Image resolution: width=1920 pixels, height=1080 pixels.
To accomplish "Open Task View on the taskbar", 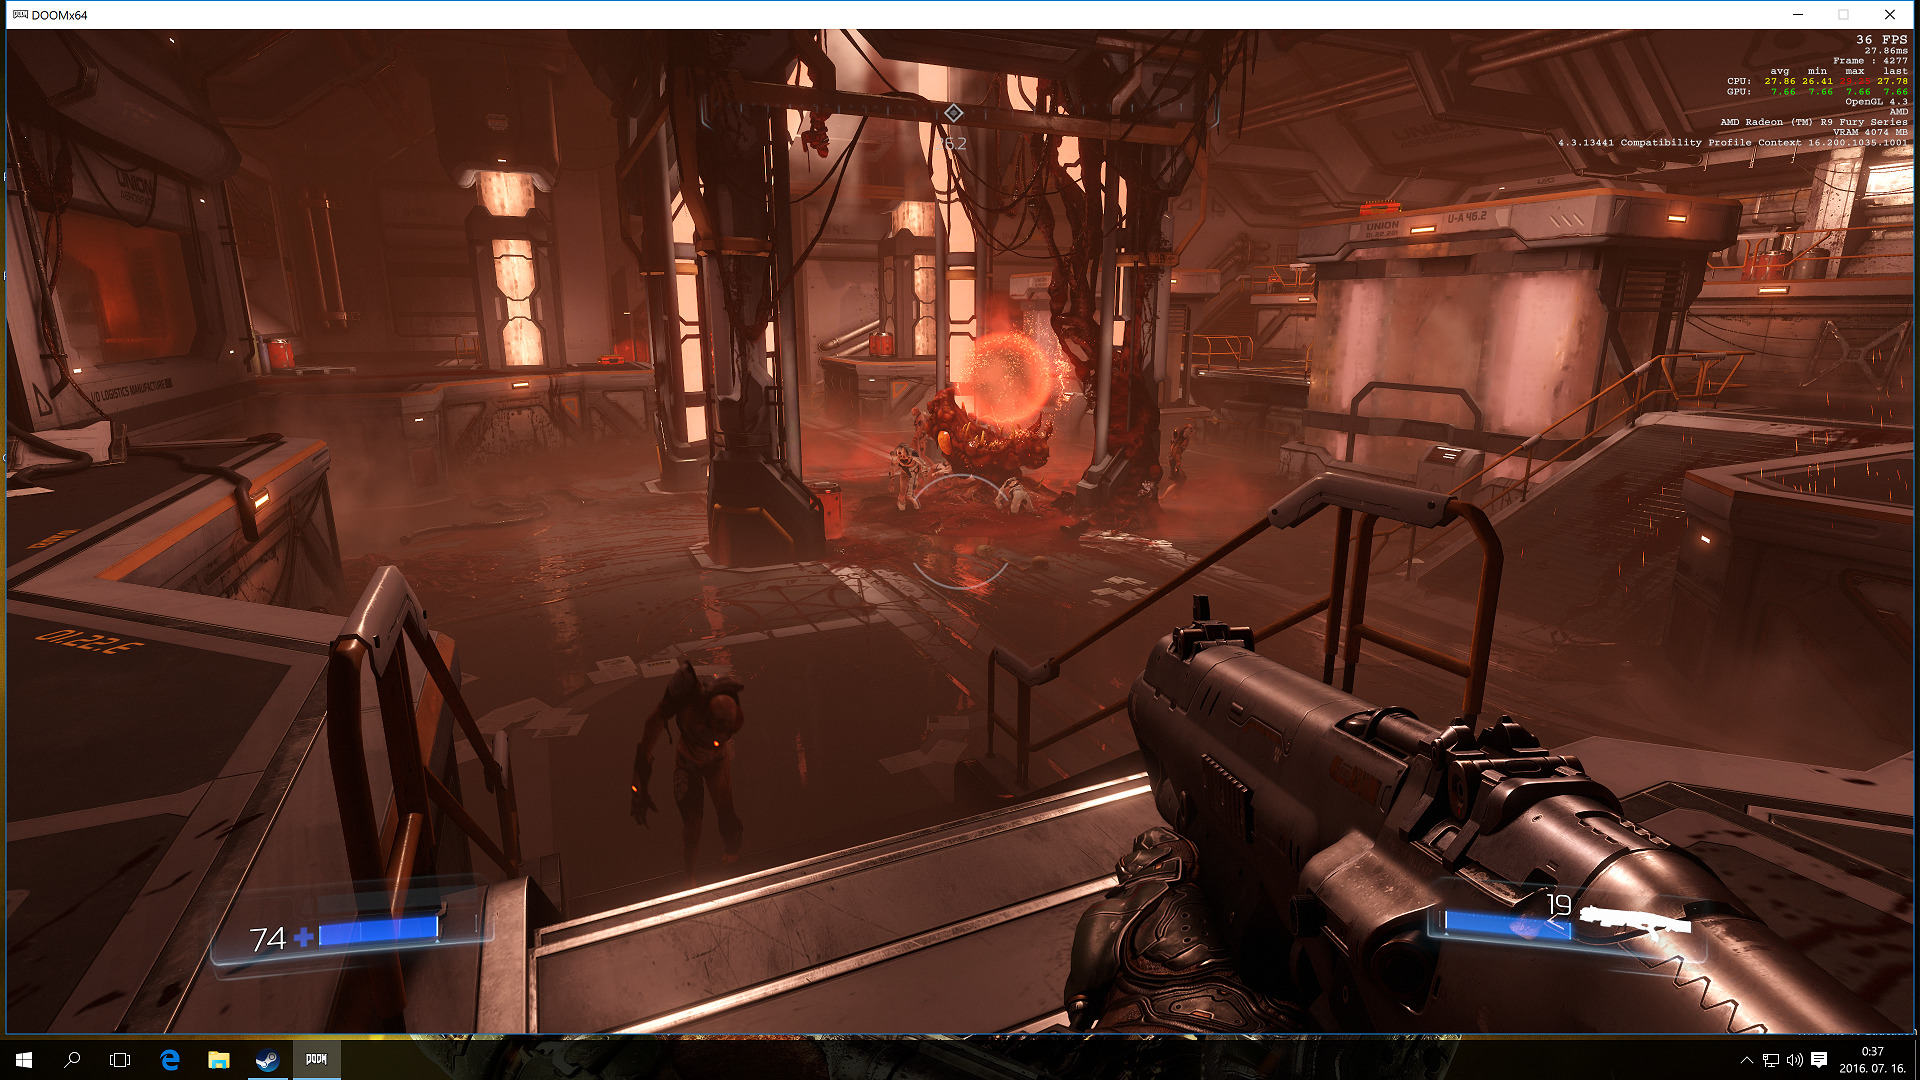I will point(120,1060).
